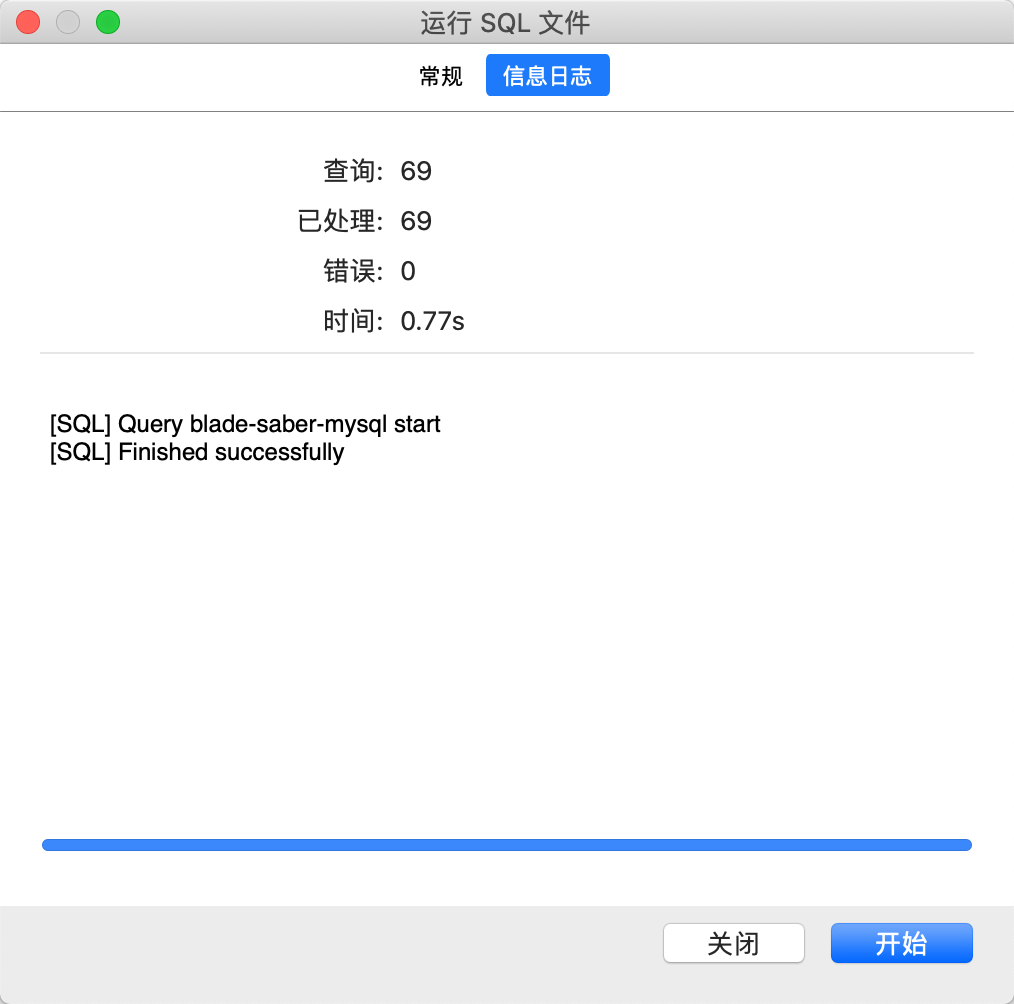Click the 错误 label
This screenshot has height=1004, width=1014.
353,271
